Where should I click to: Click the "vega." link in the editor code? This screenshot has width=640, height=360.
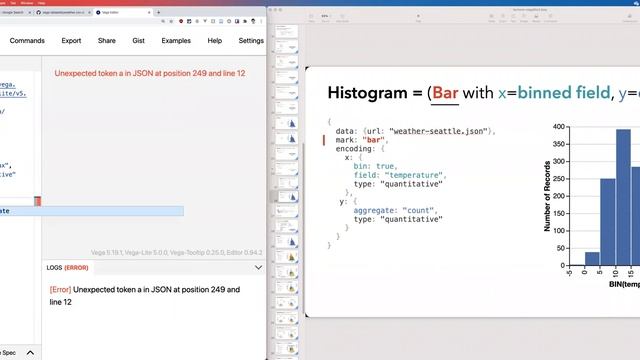pyautogui.click(x=8, y=84)
